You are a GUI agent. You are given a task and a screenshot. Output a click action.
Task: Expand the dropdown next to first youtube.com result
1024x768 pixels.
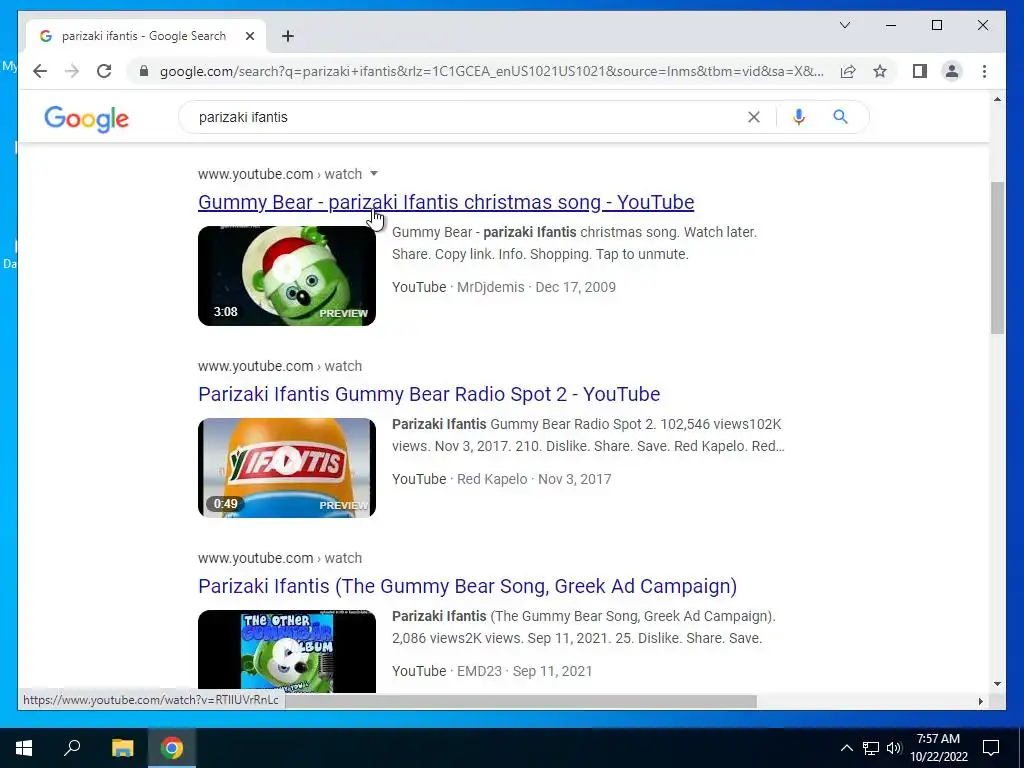[x=374, y=174]
